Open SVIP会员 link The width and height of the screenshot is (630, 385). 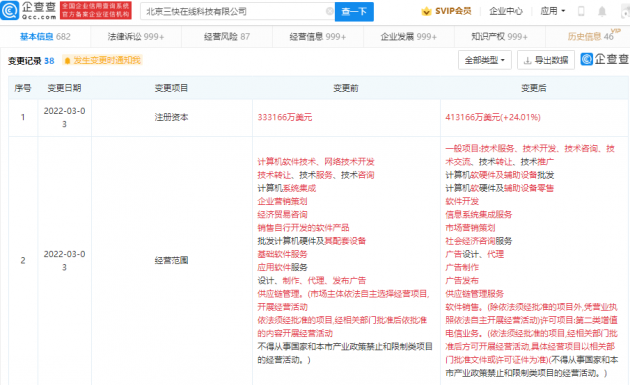[453, 11]
